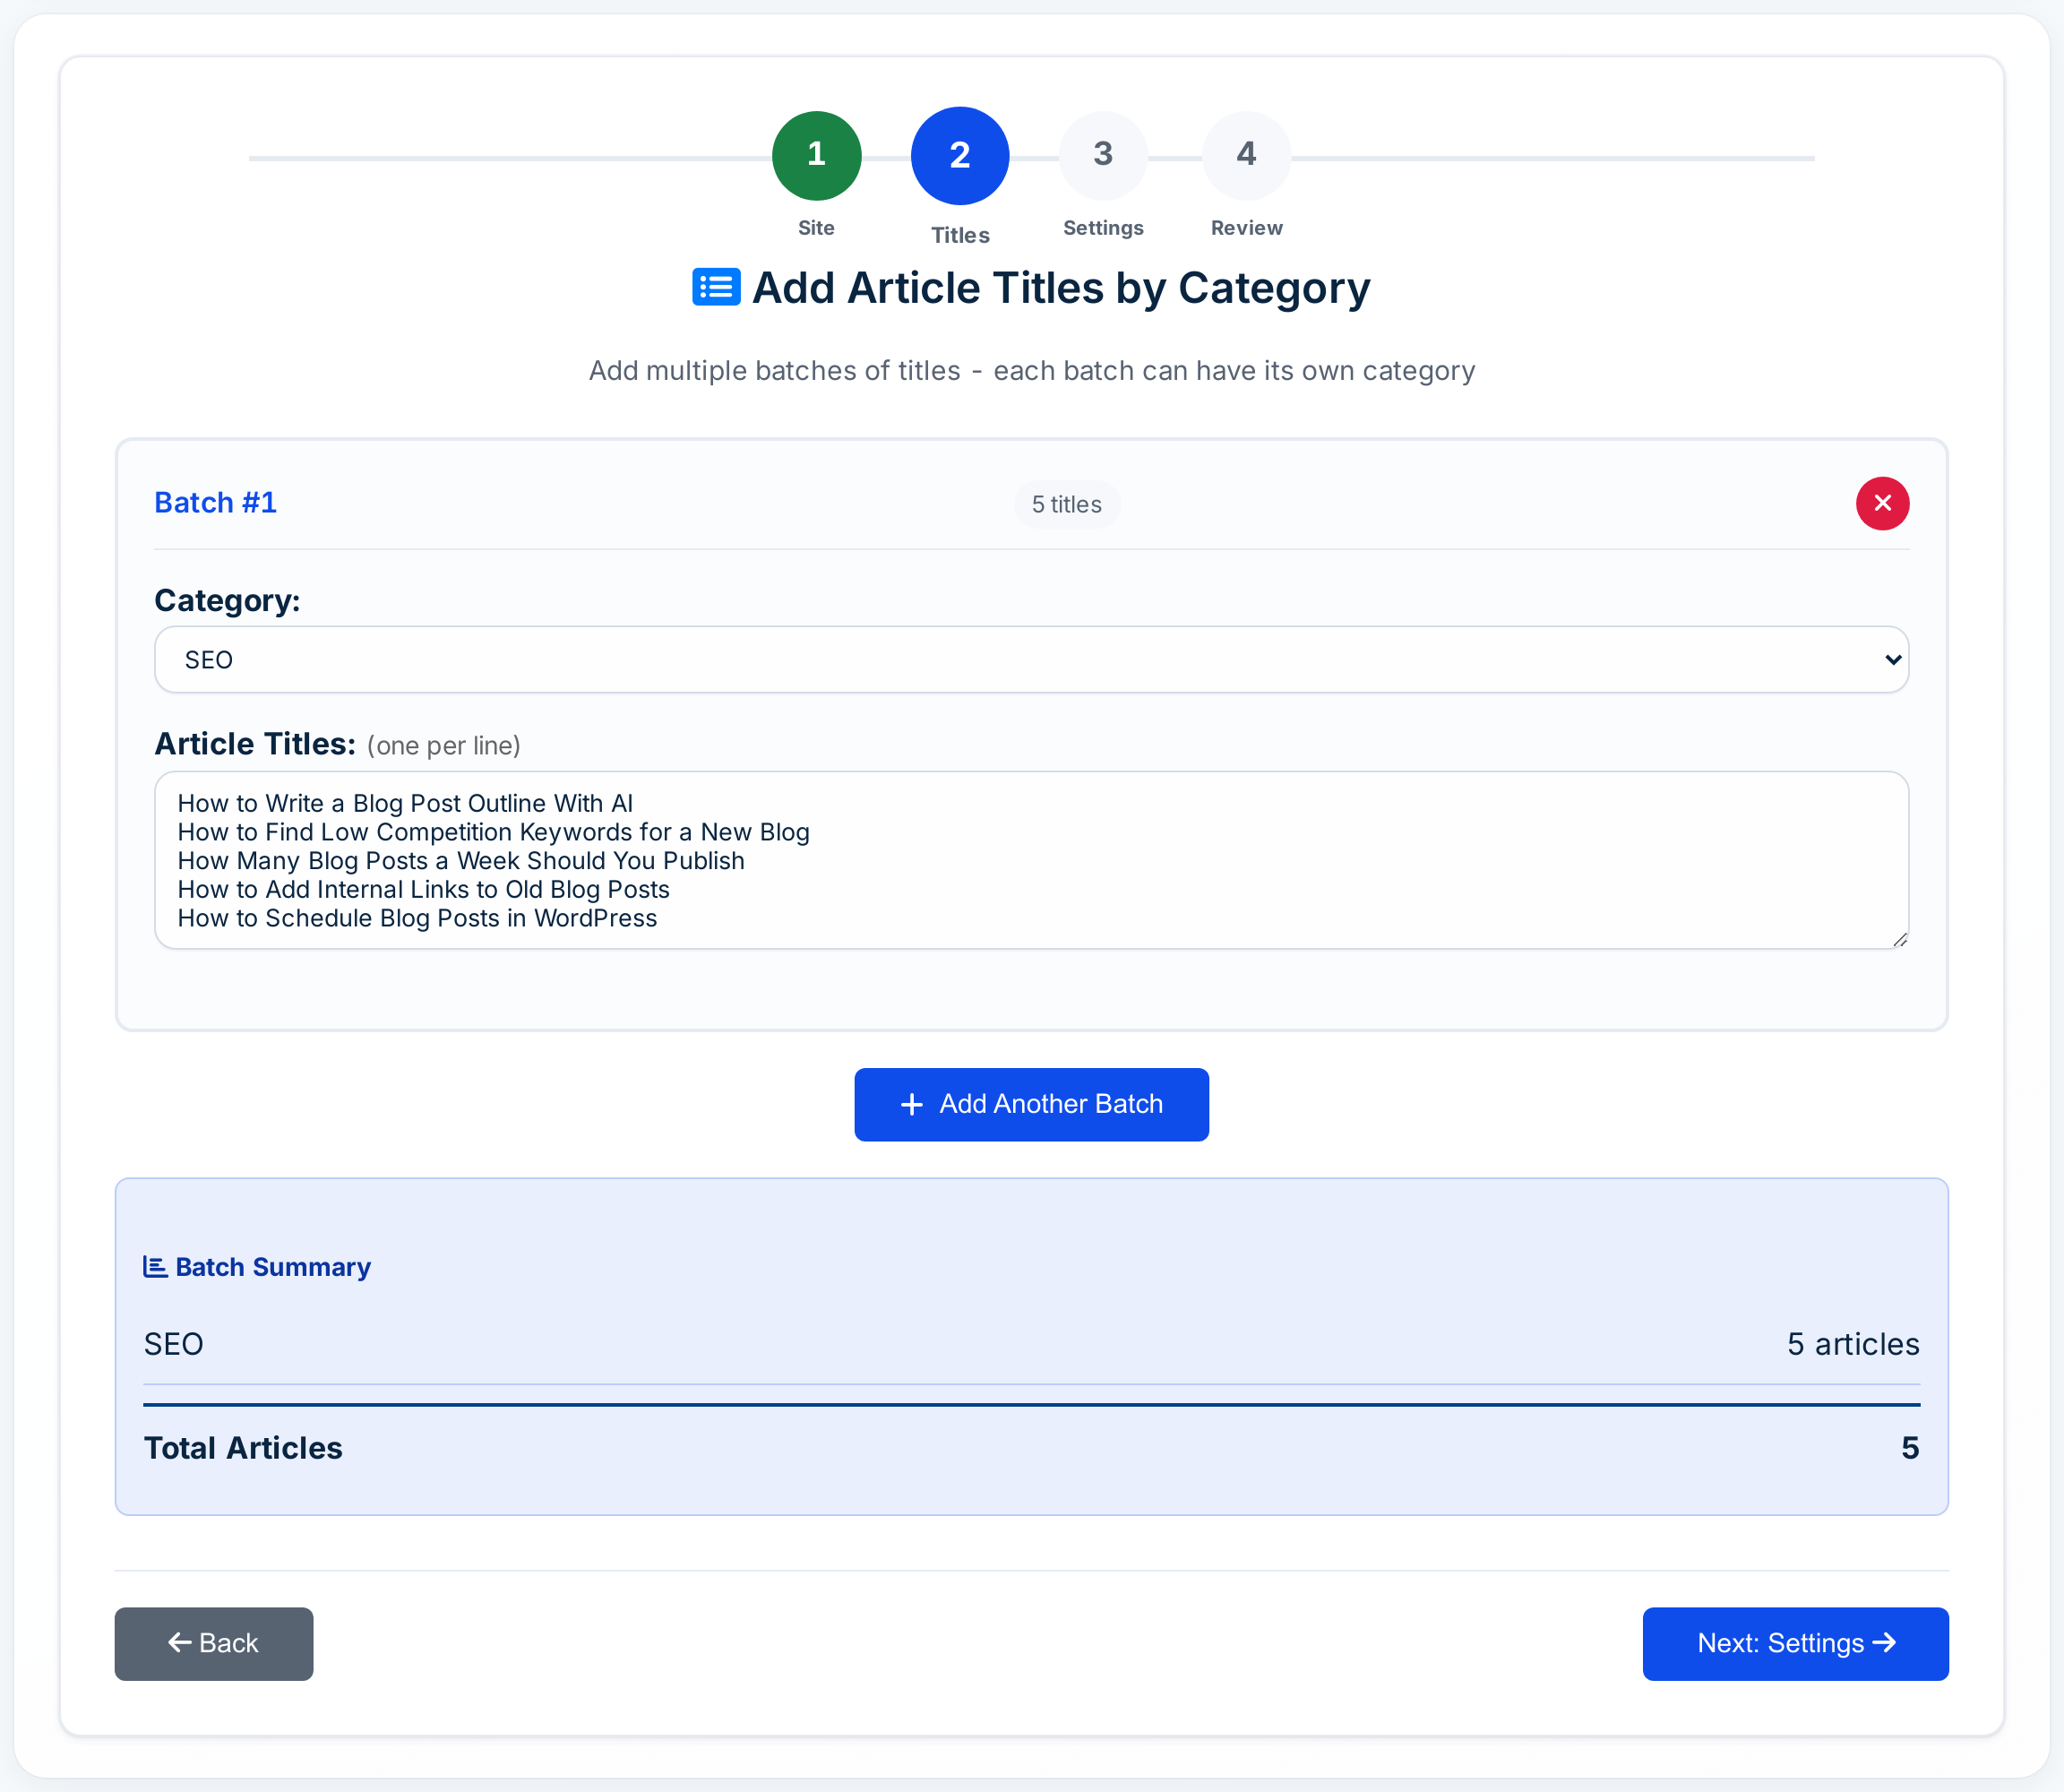
Task: Click the '(one per line)' hint text
Action: 444,745
